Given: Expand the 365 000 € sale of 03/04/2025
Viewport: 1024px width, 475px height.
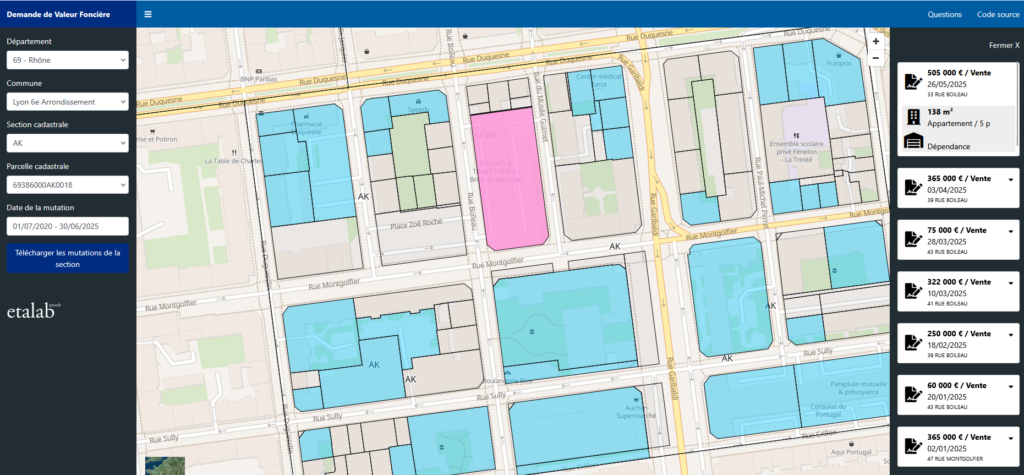Looking at the screenshot, I should (x=1010, y=178).
